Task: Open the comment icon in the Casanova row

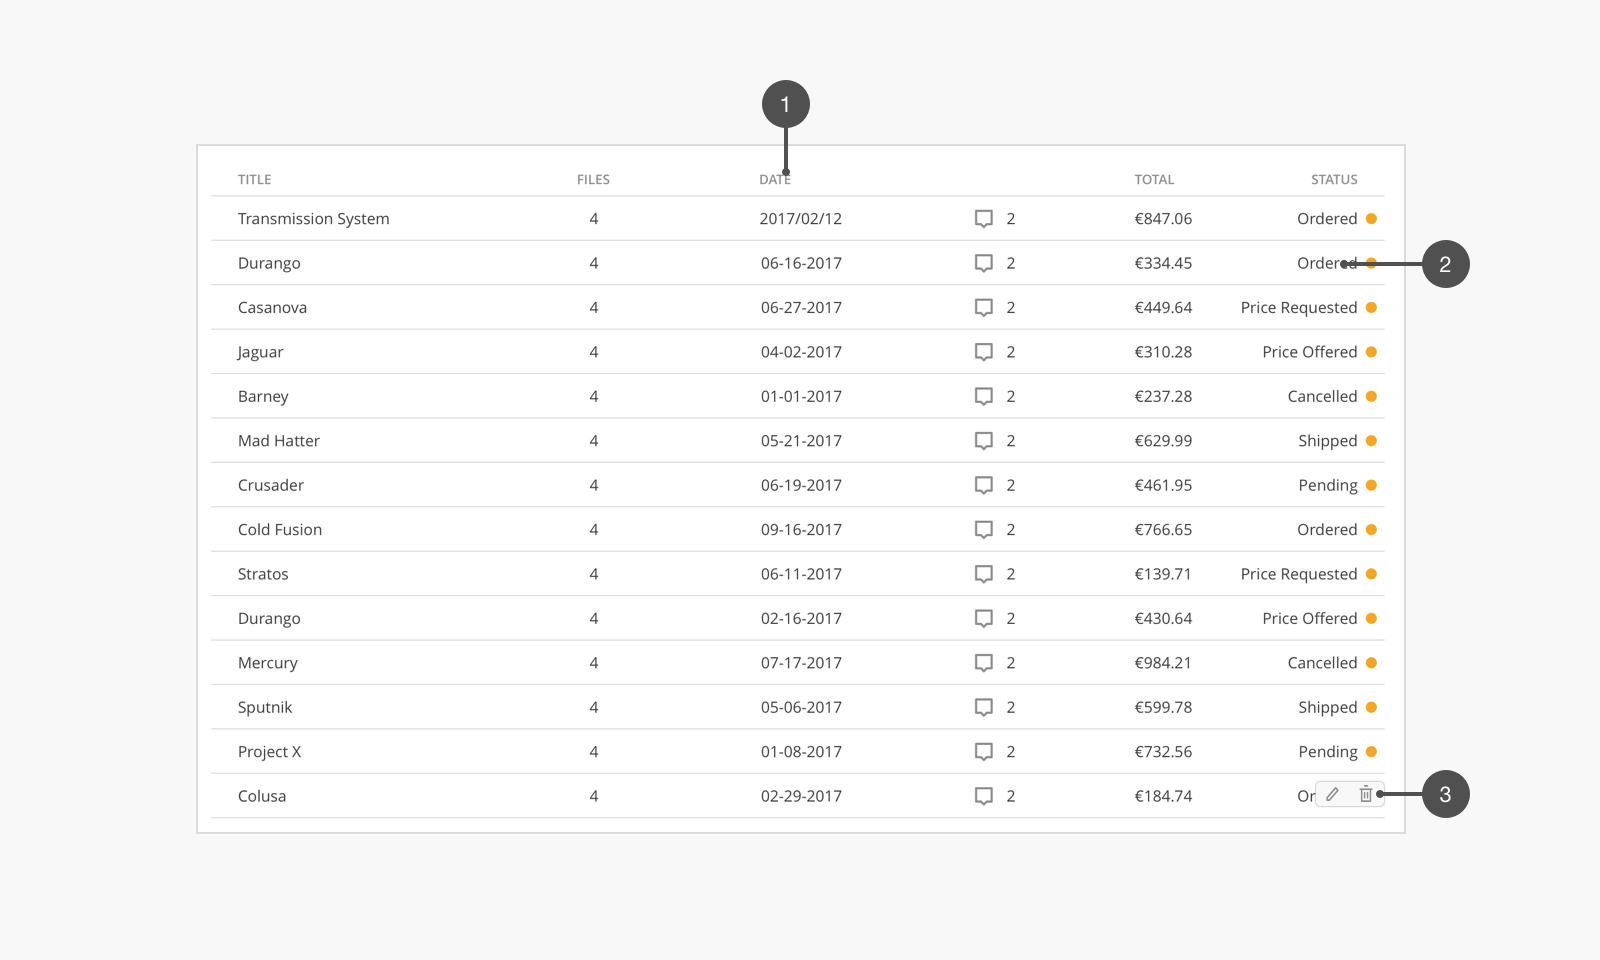Action: pyautogui.click(x=984, y=308)
